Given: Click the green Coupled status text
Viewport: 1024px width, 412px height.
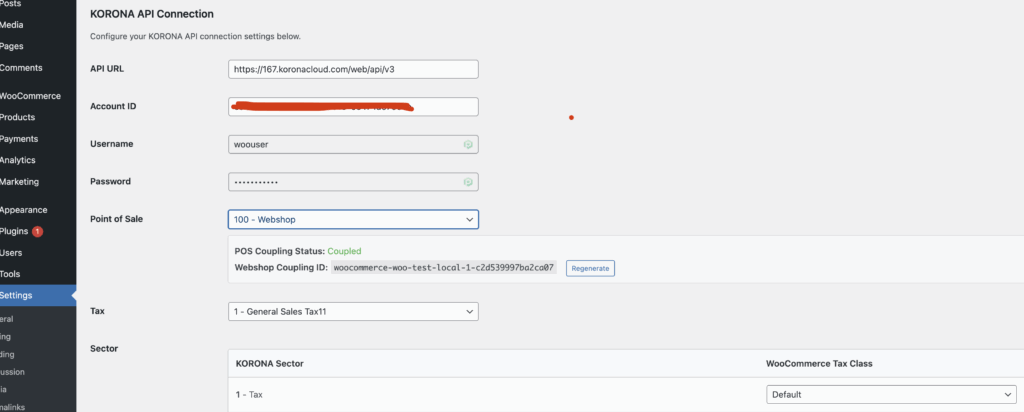Looking at the screenshot, I should pos(344,251).
